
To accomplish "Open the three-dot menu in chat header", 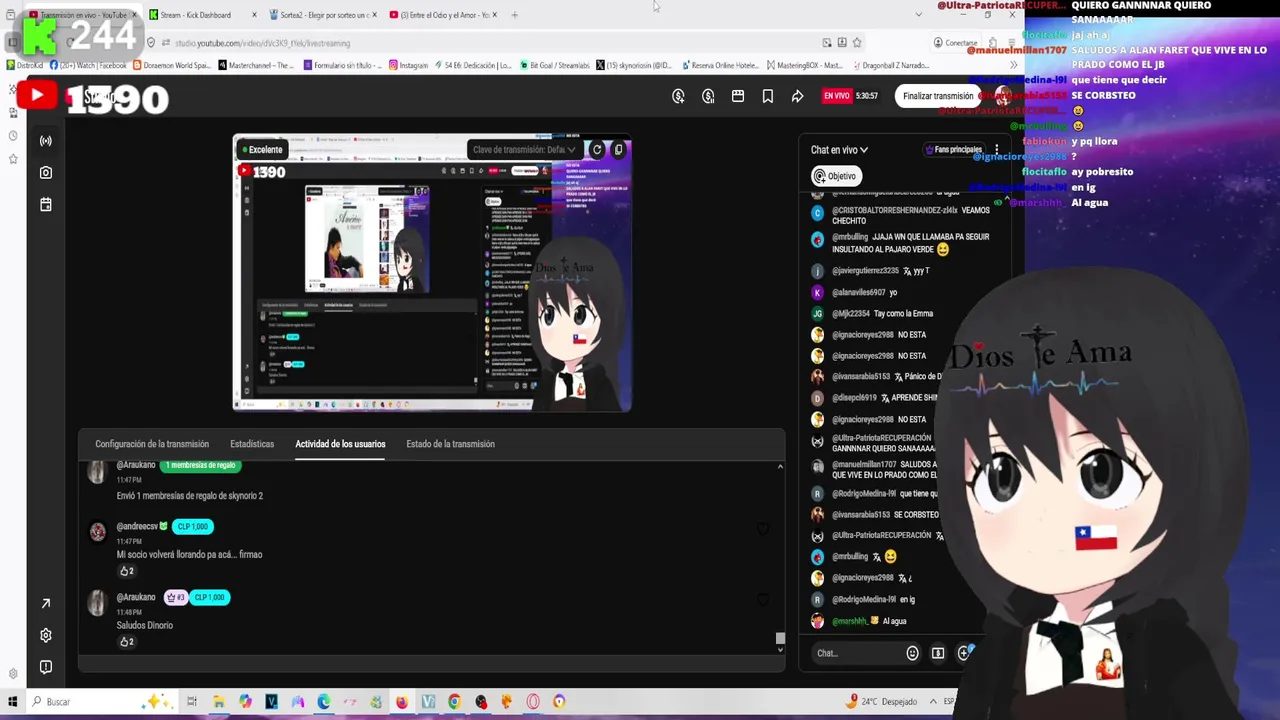I will tap(996, 150).
